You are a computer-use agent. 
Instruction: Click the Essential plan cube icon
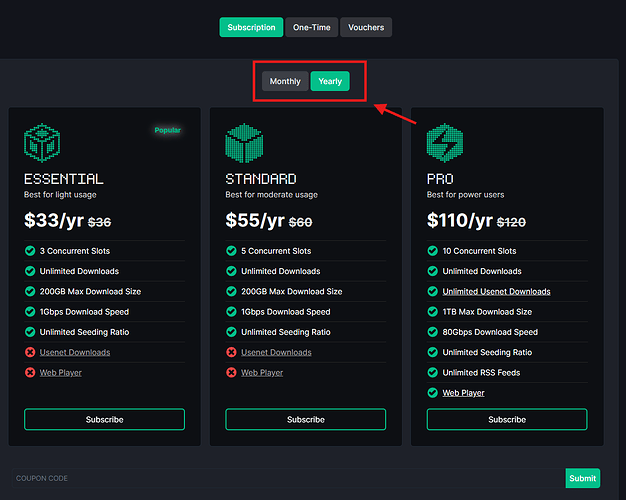click(x=42, y=143)
